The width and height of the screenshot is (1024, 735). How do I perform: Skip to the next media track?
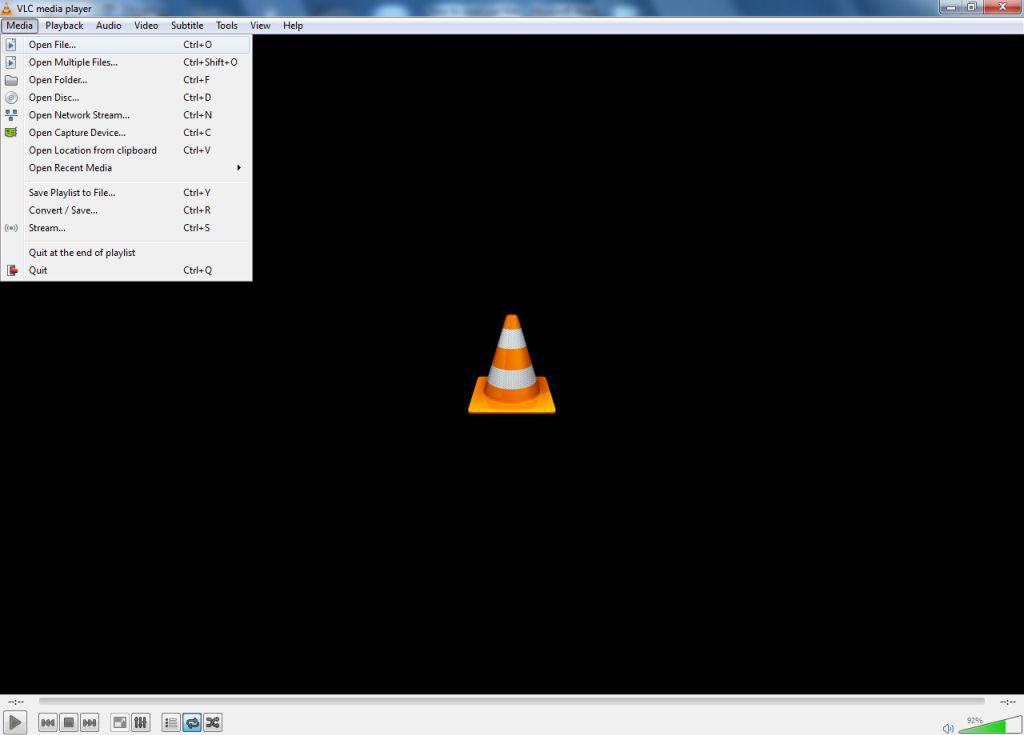[90, 722]
